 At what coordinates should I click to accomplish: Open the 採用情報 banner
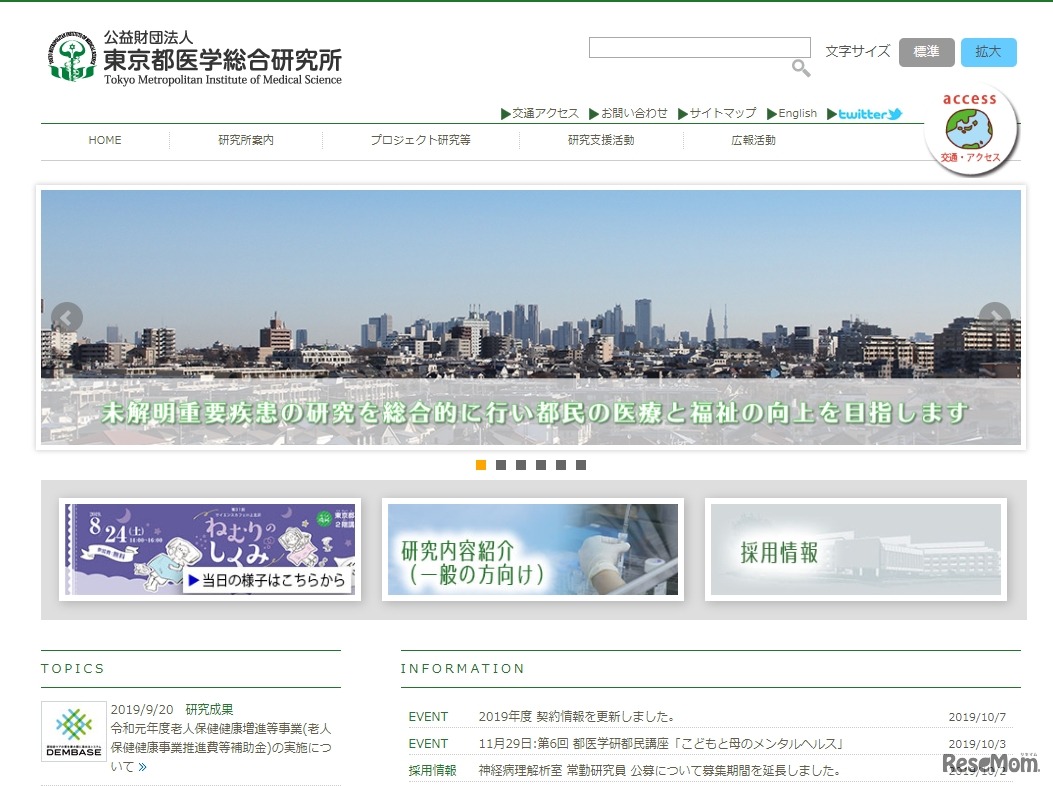tap(855, 550)
